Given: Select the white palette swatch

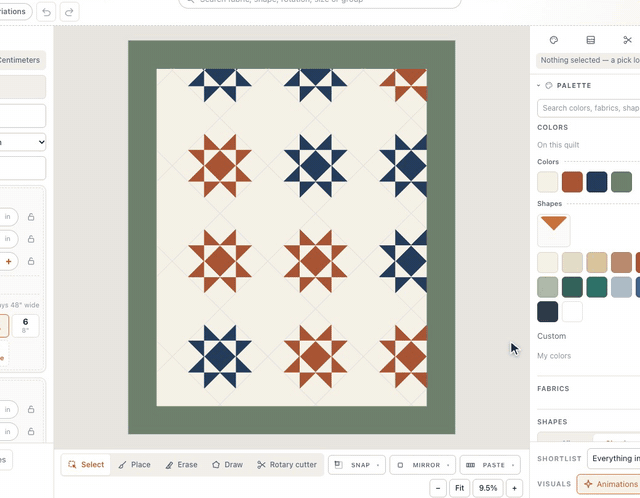Looking at the screenshot, I should (x=572, y=312).
